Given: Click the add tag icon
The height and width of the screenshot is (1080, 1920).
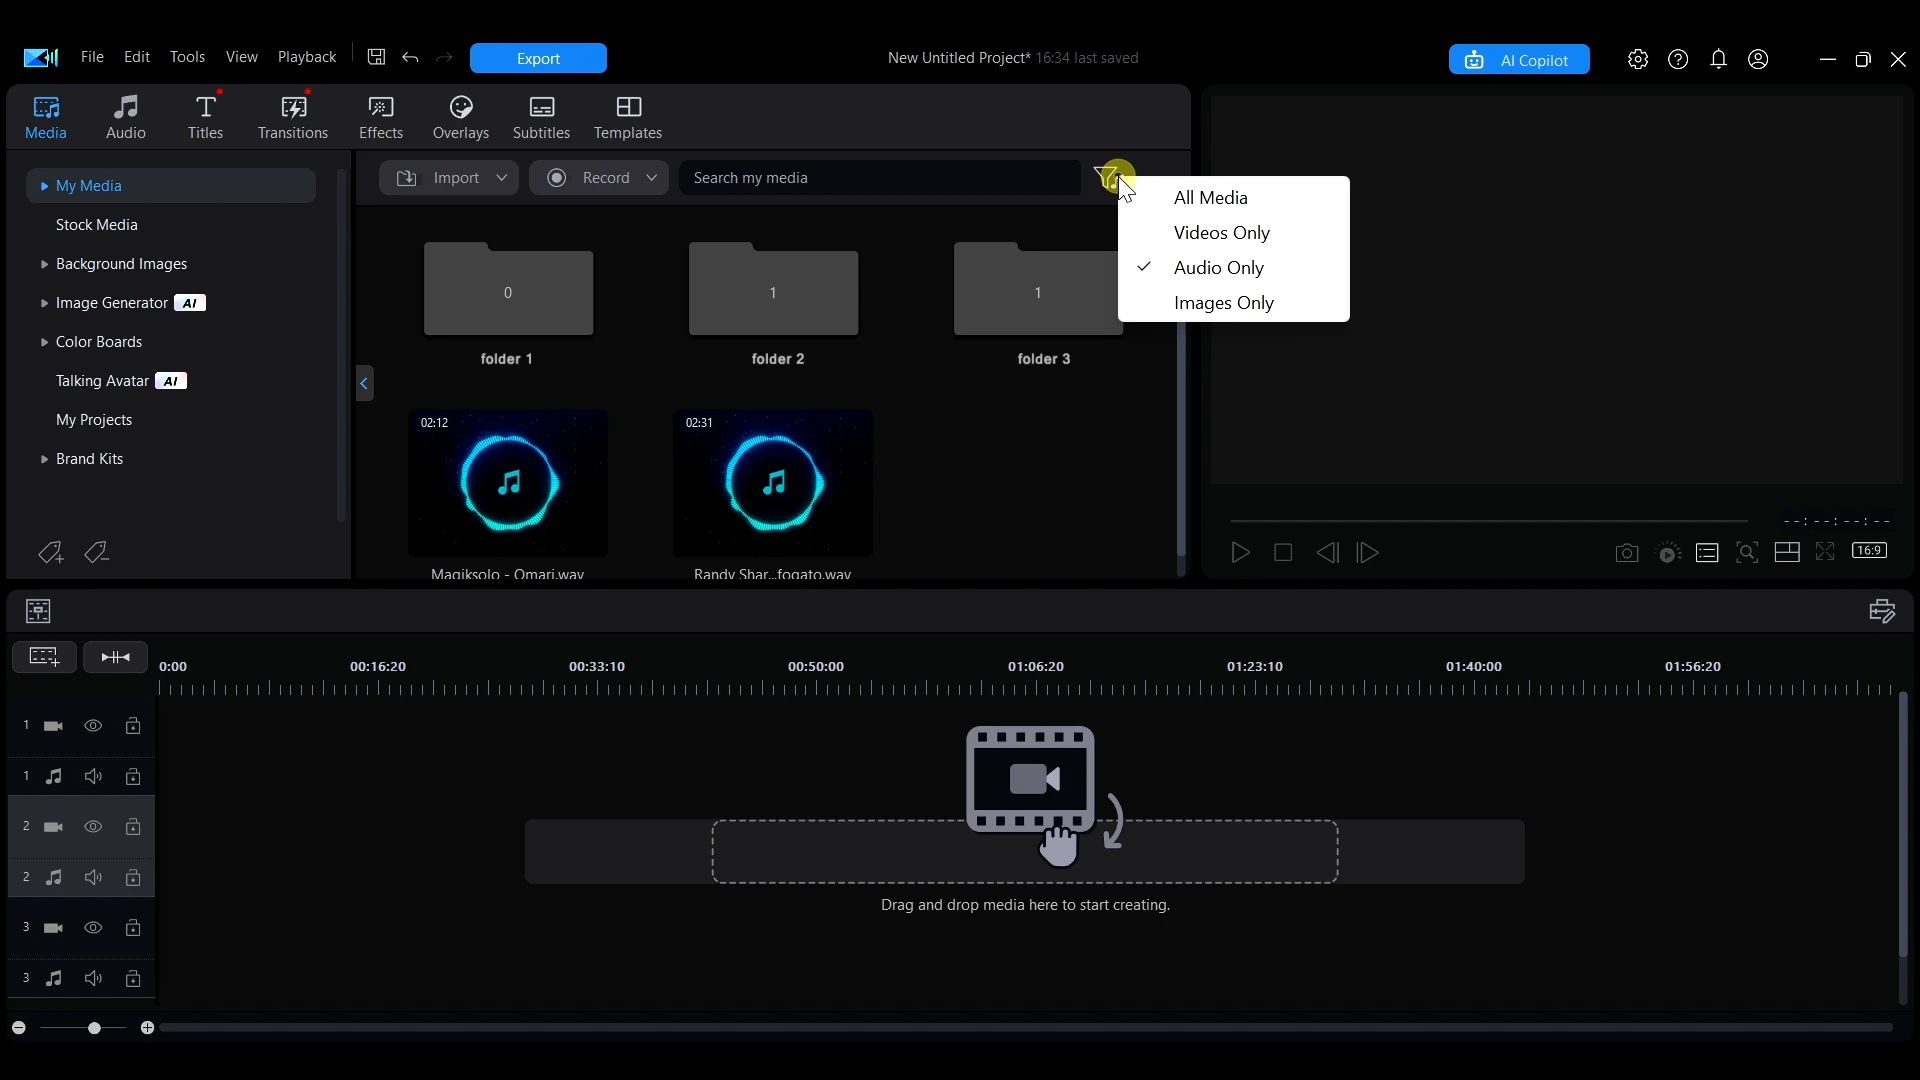Looking at the screenshot, I should click(x=50, y=552).
